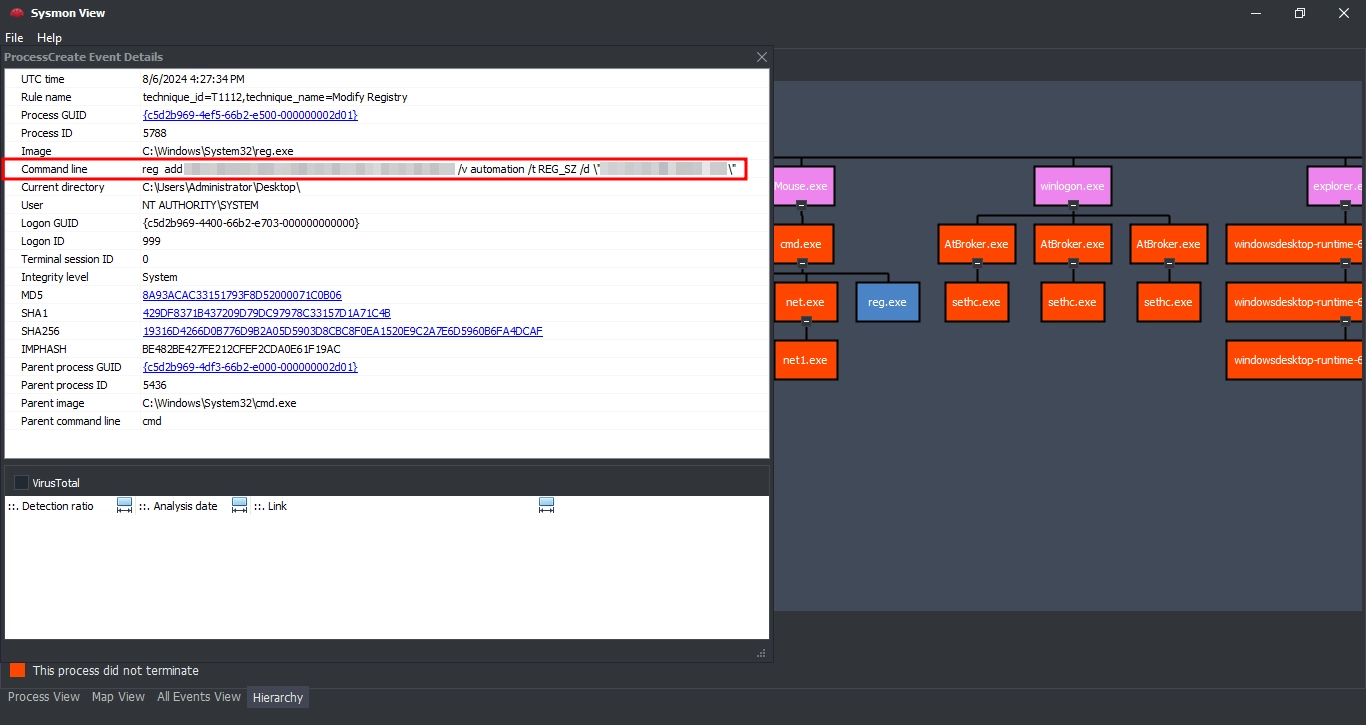The height and width of the screenshot is (725, 1366).
Task: Select the winlogon.exe process node
Action: (1072, 186)
